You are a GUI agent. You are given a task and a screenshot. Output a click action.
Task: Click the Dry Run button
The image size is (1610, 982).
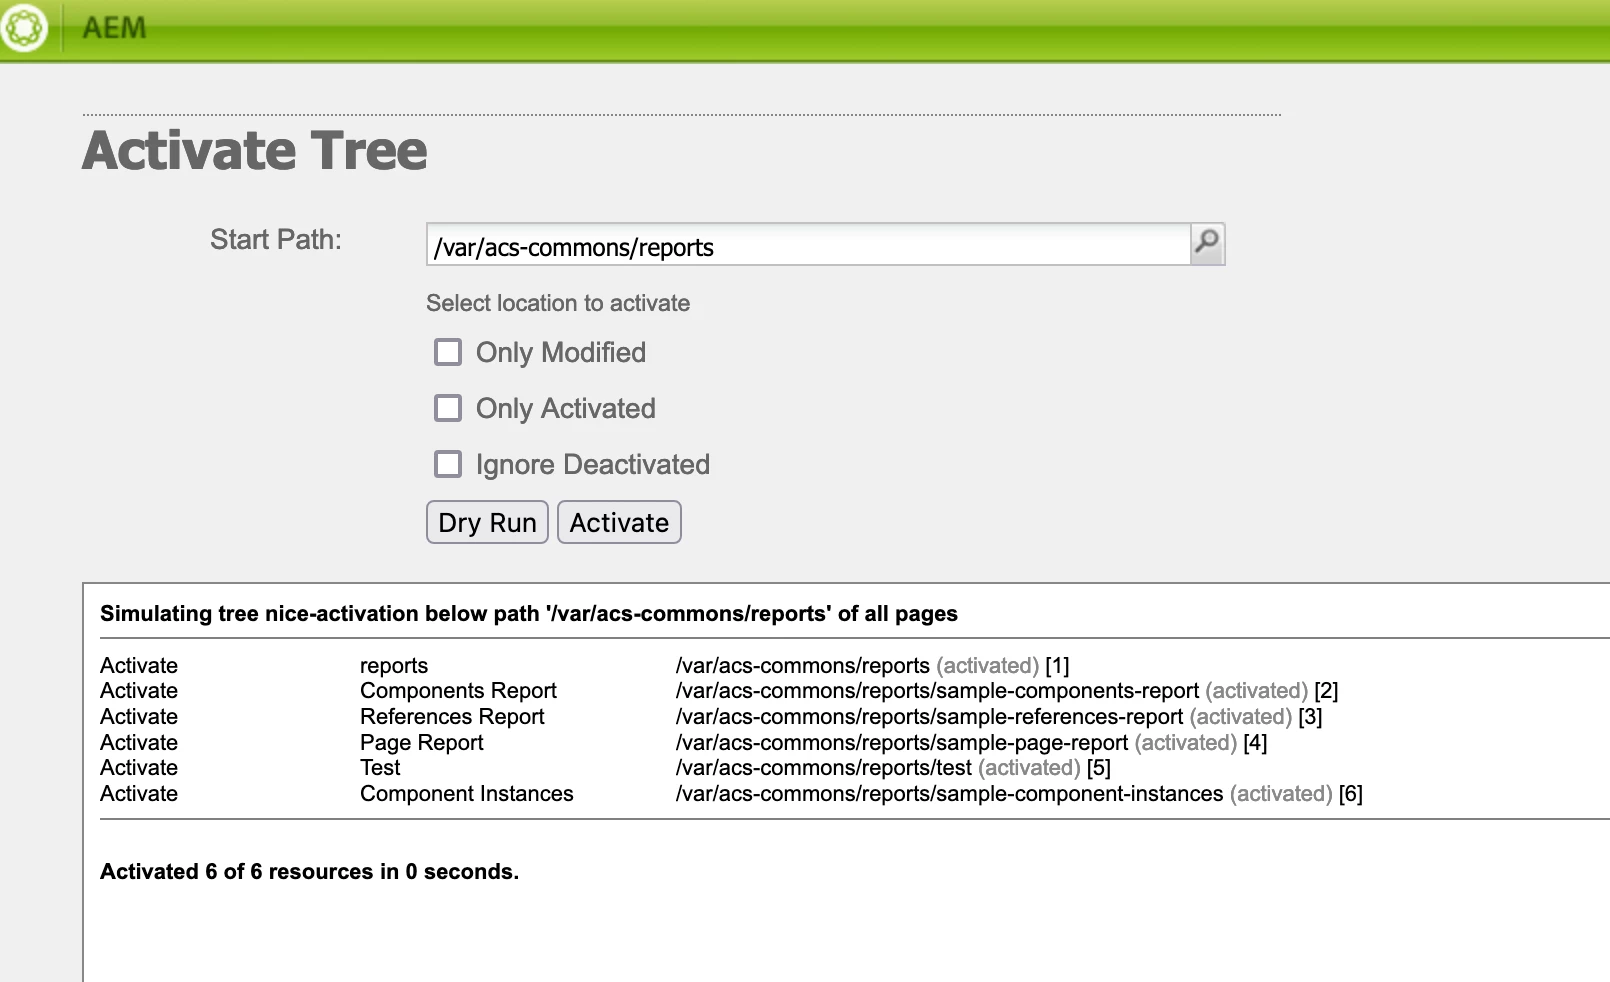(x=487, y=522)
